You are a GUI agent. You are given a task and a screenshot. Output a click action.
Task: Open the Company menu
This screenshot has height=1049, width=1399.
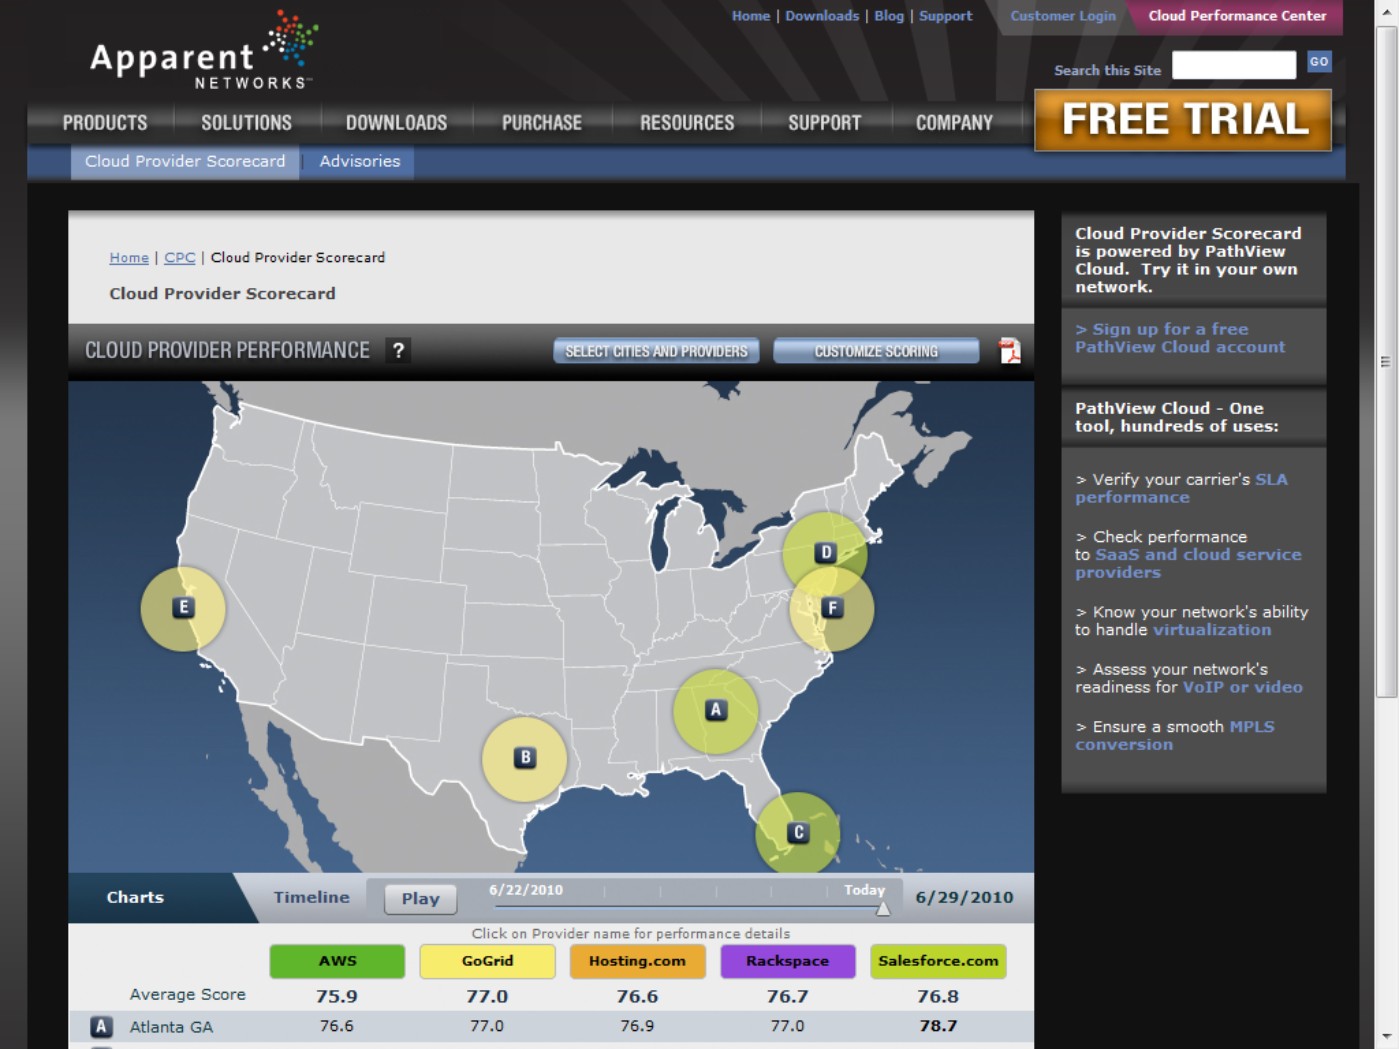pos(954,123)
